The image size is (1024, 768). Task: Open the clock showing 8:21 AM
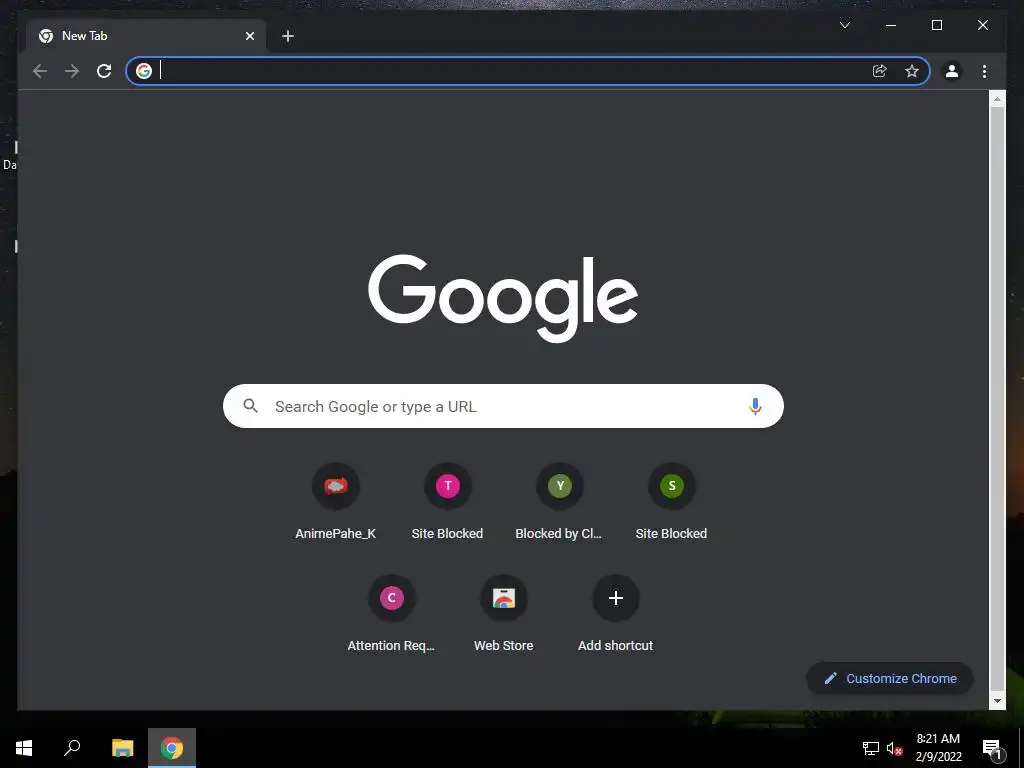click(x=938, y=748)
